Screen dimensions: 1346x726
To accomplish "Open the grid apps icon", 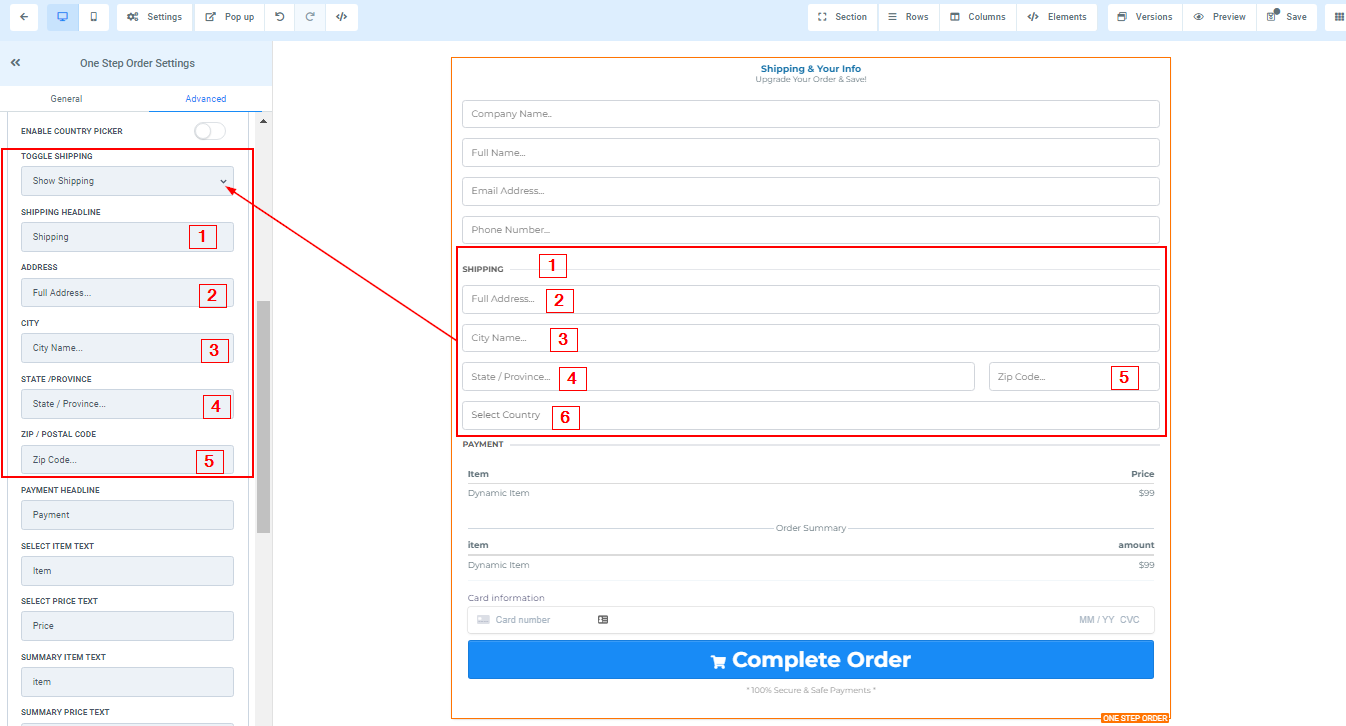I will coord(1338,17).
